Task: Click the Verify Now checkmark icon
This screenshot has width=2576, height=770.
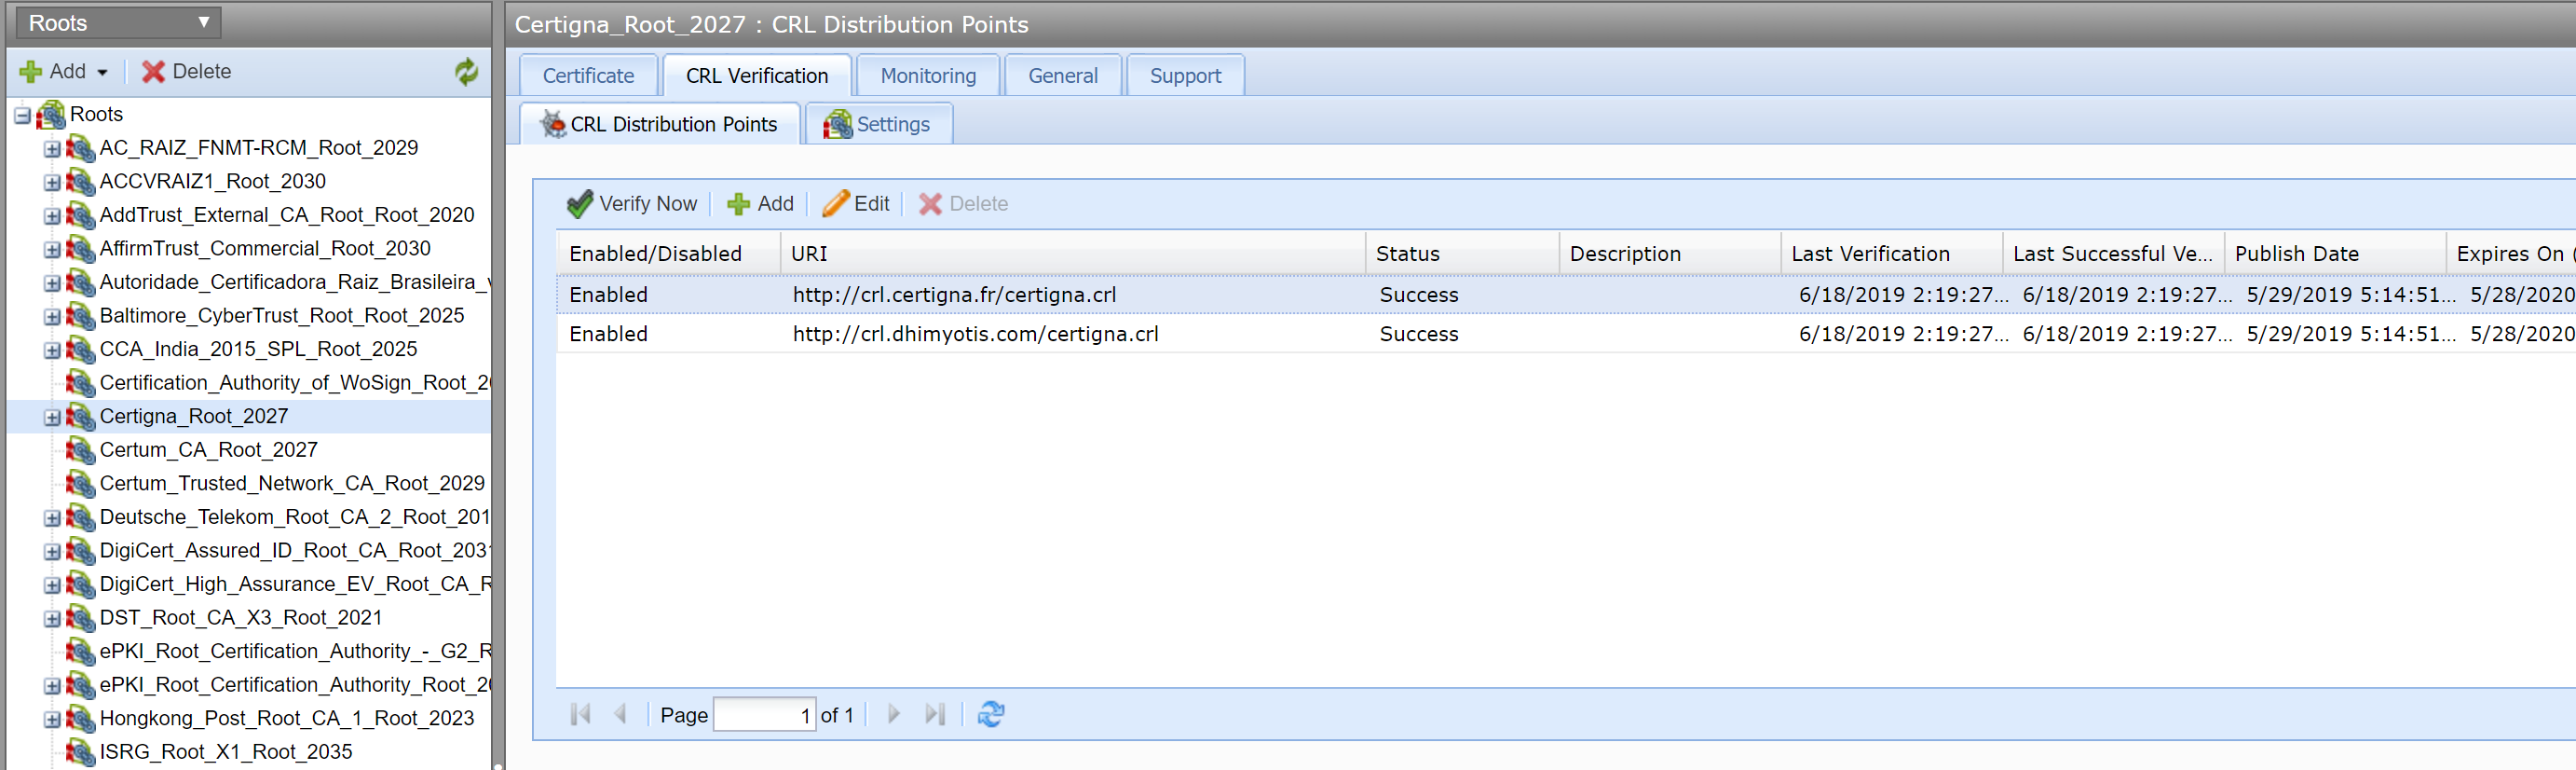Action: point(579,204)
